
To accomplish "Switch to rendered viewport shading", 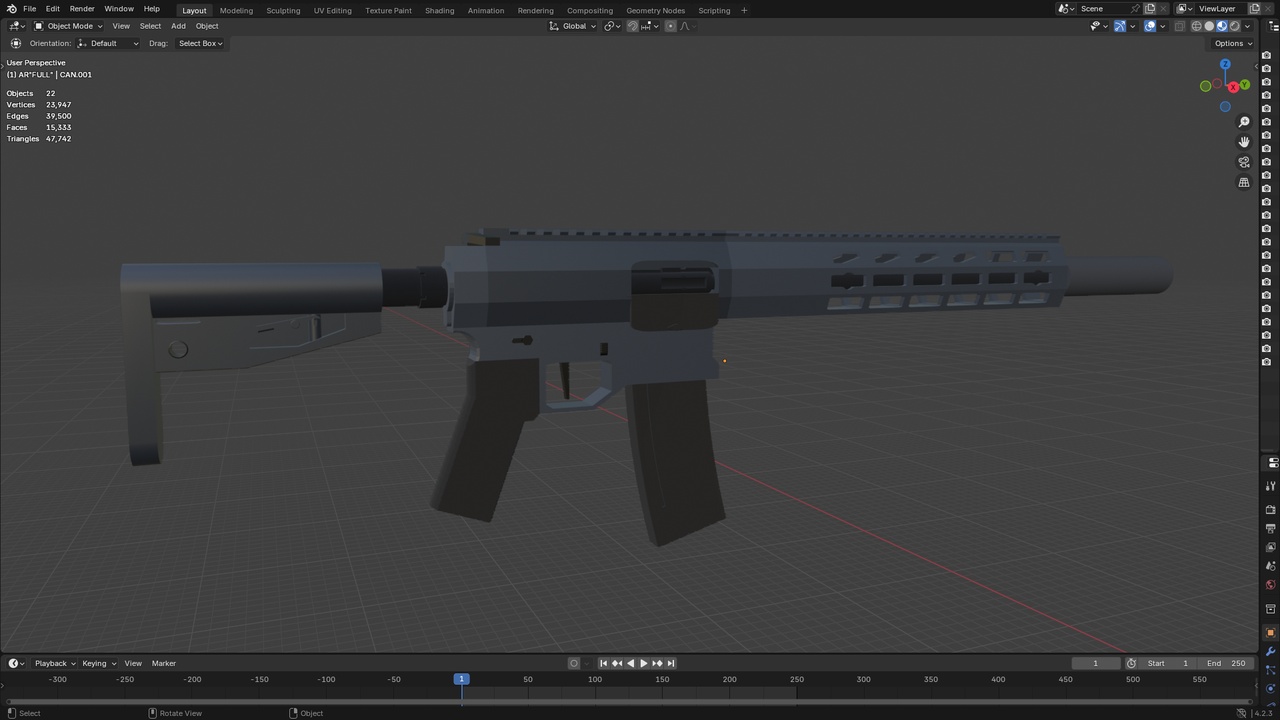I will click(x=1234, y=26).
